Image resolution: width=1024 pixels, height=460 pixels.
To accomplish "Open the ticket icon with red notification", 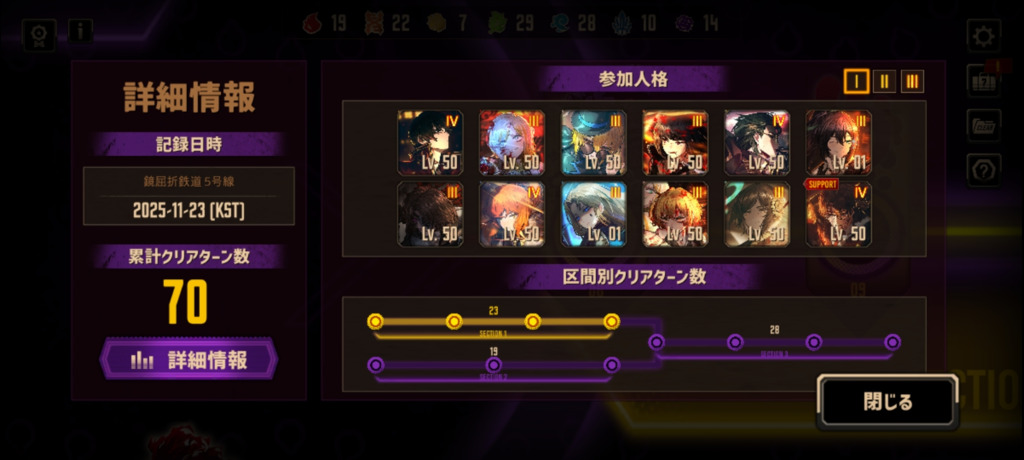I will point(984,80).
